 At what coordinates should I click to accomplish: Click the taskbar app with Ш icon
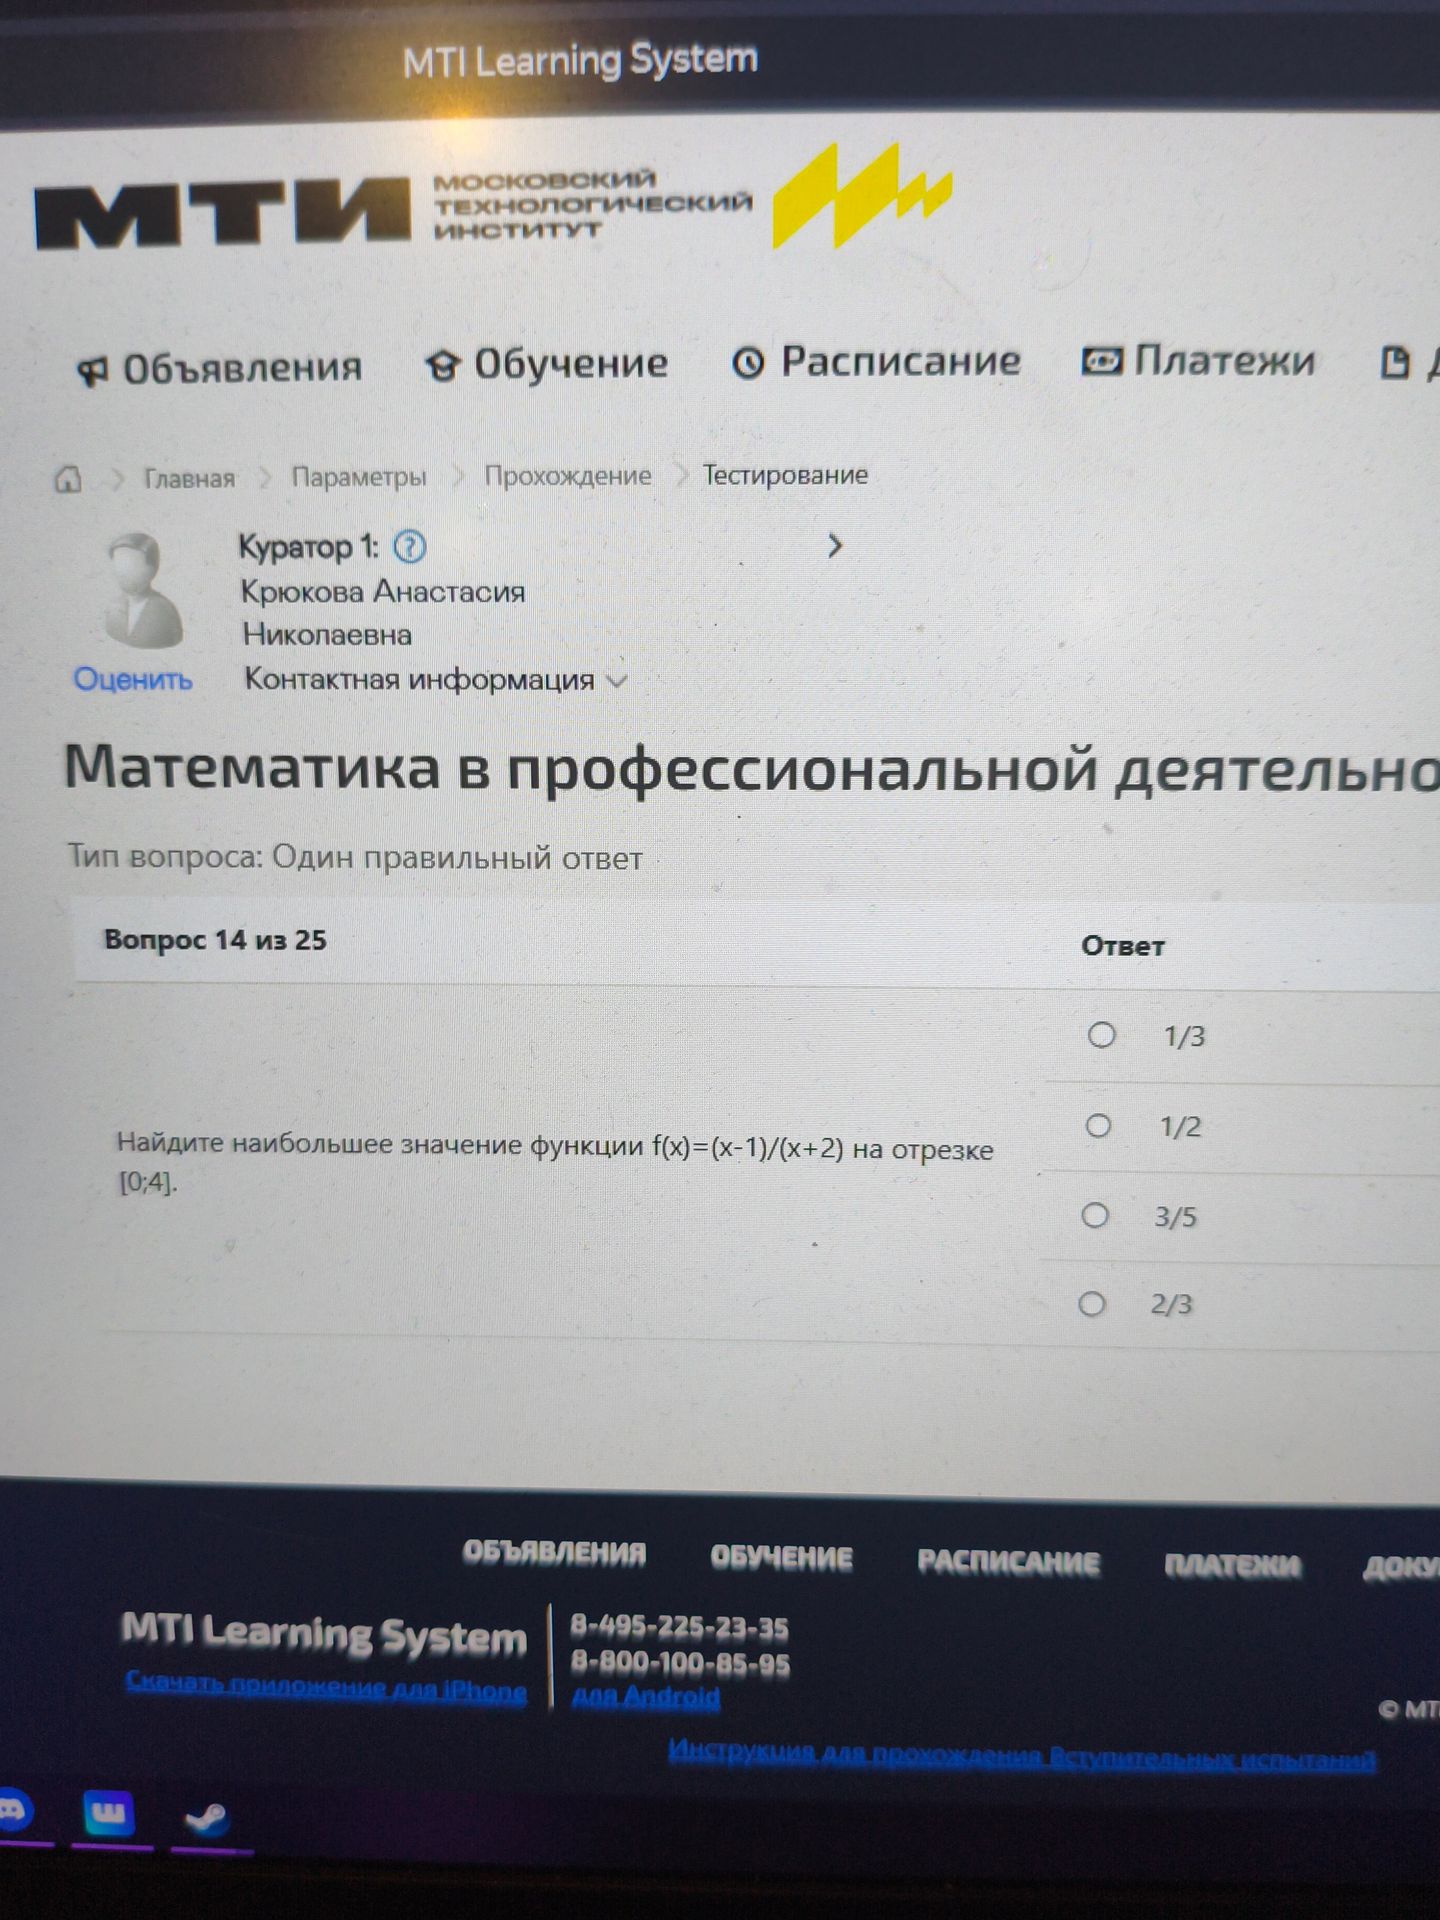[x=108, y=1814]
